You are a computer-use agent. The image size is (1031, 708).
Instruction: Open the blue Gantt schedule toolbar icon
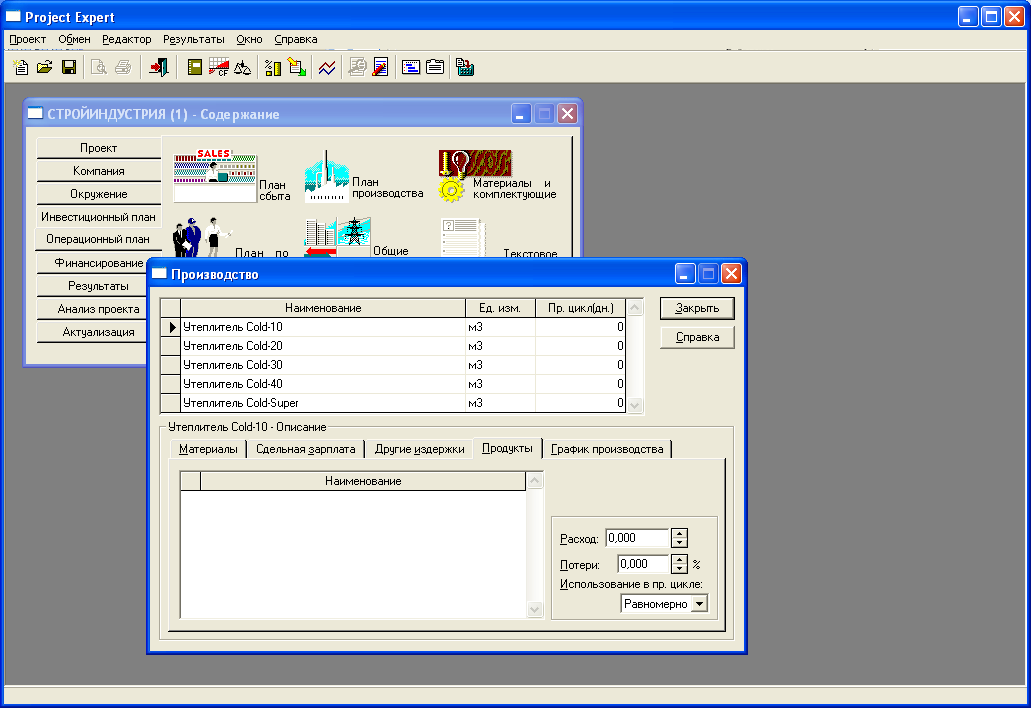pos(411,67)
